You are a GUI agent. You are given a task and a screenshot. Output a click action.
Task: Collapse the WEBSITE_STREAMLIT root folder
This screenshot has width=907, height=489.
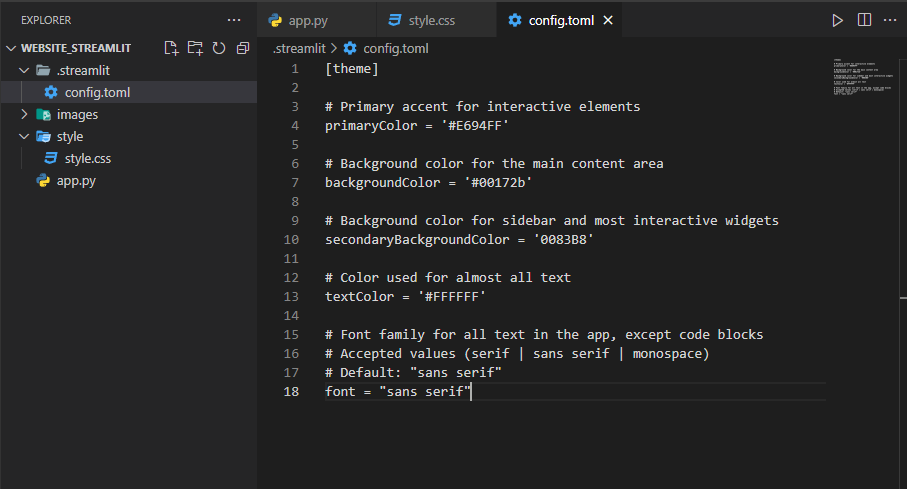click(12, 48)
